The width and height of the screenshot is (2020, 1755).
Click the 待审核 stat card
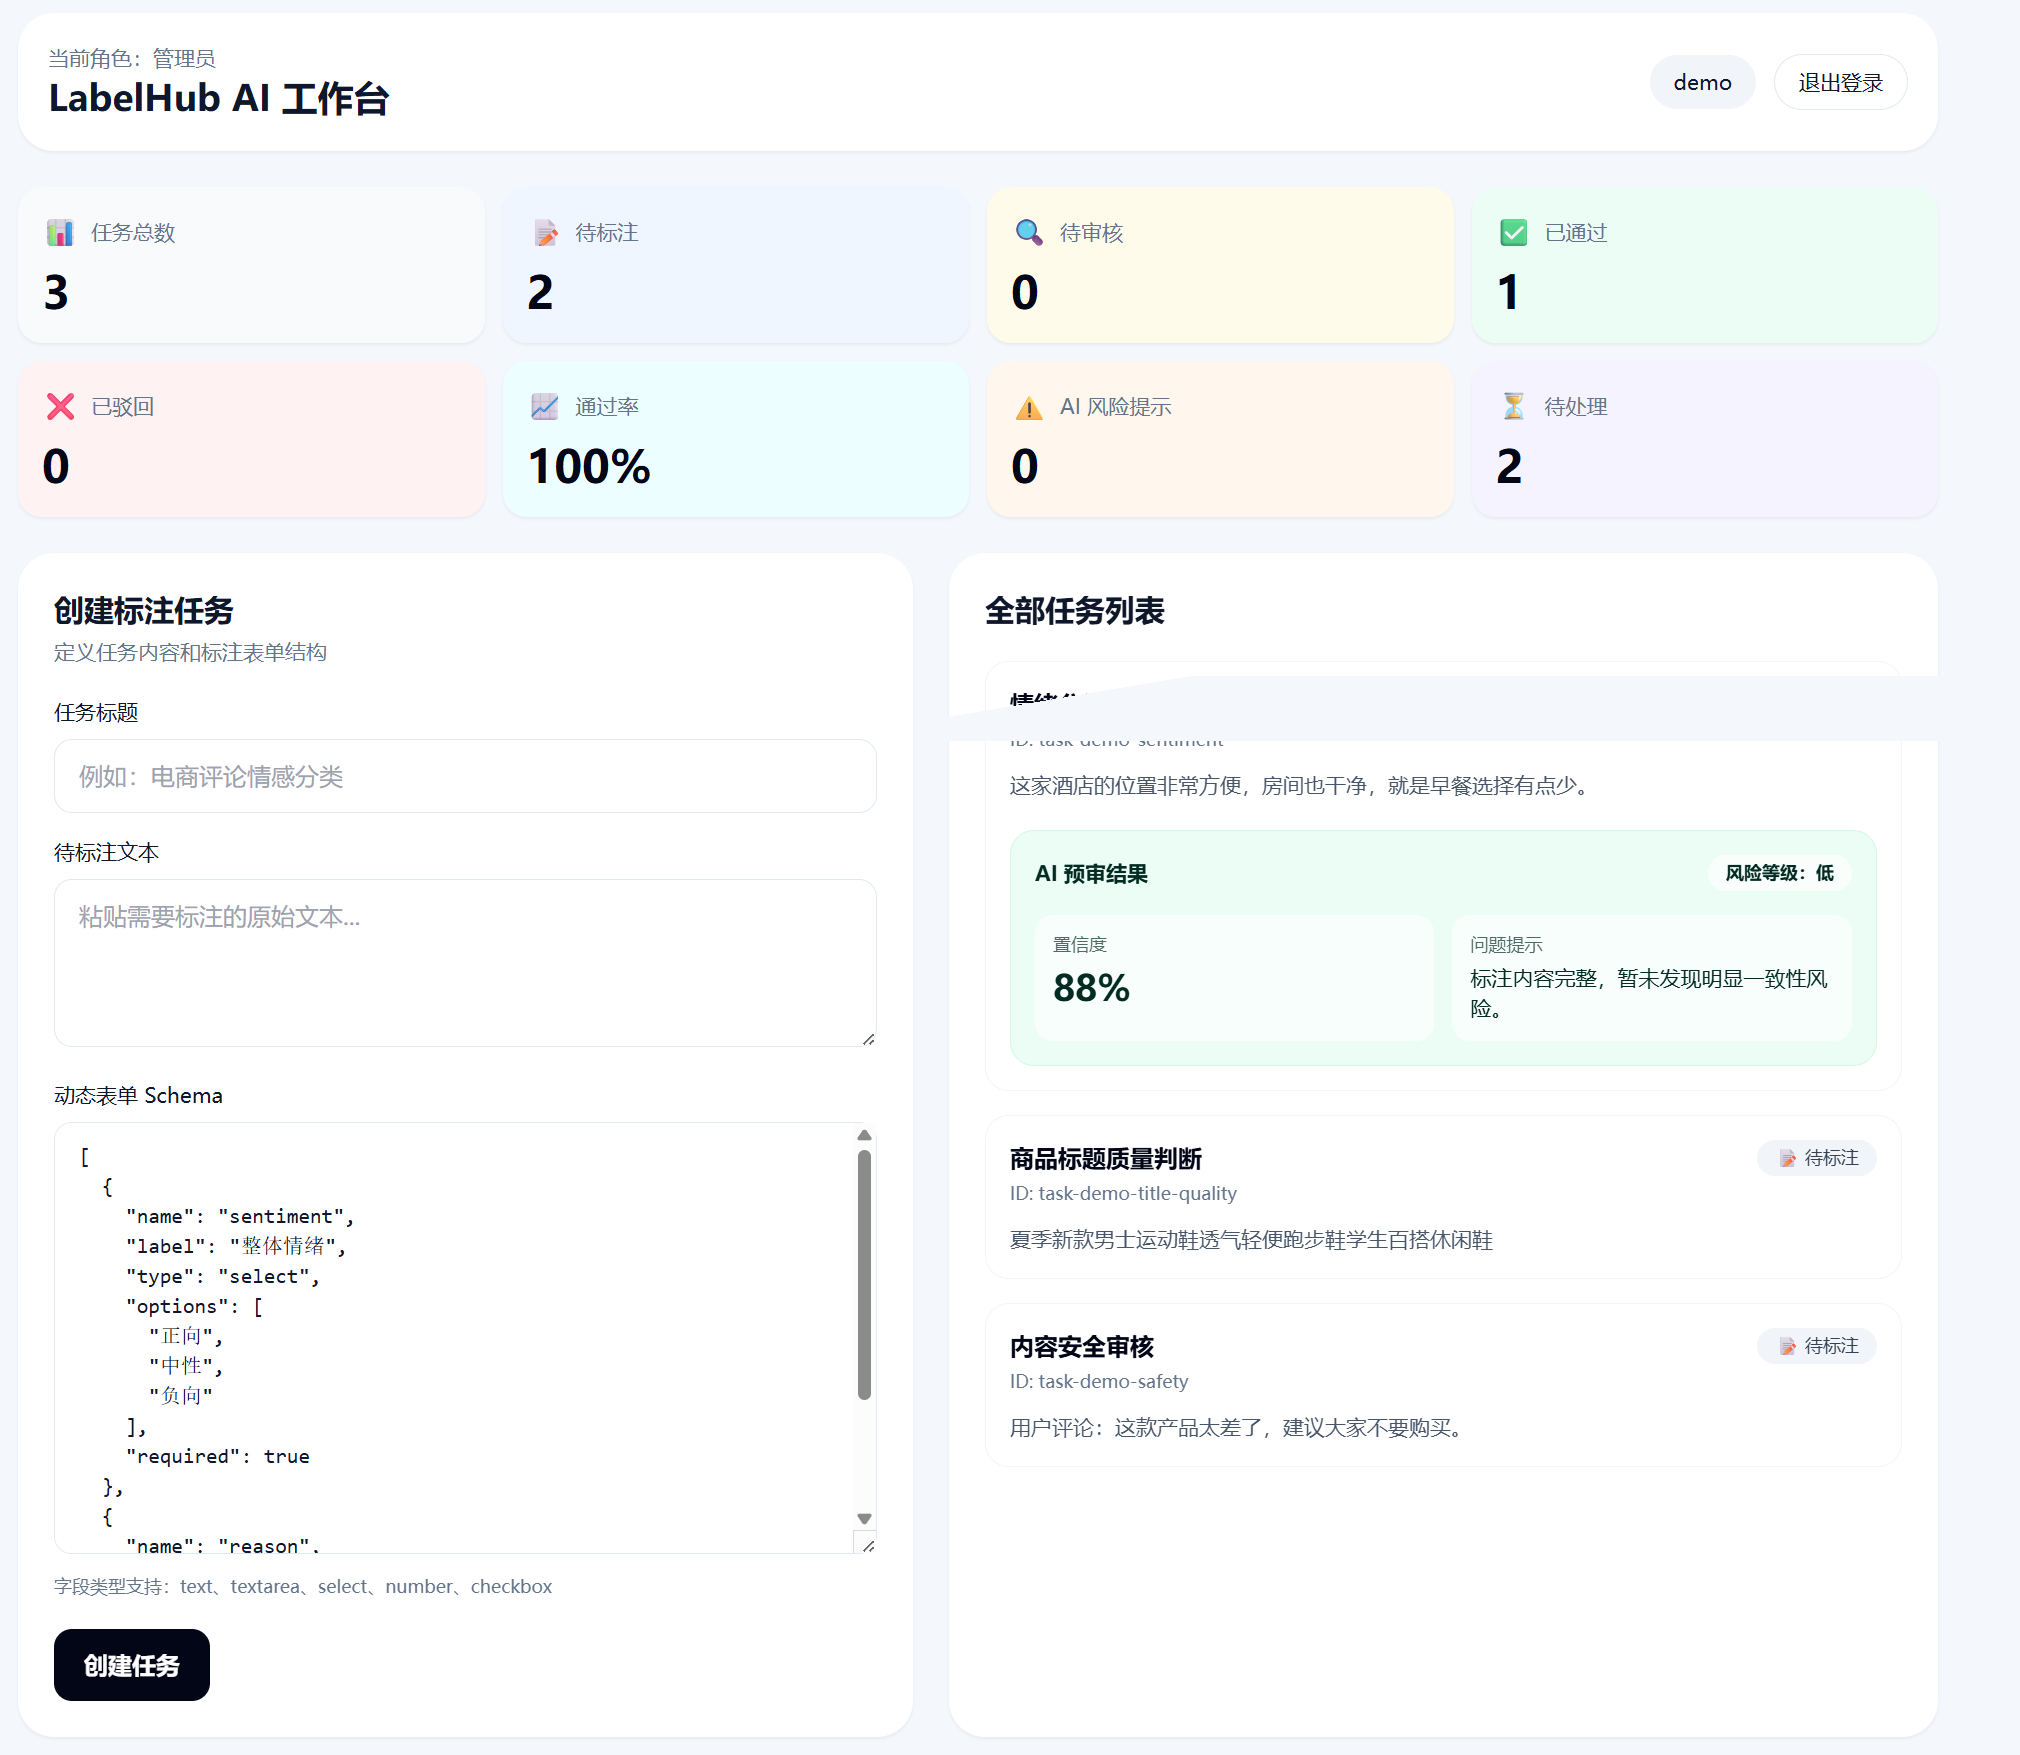[x=1220, y=265]
